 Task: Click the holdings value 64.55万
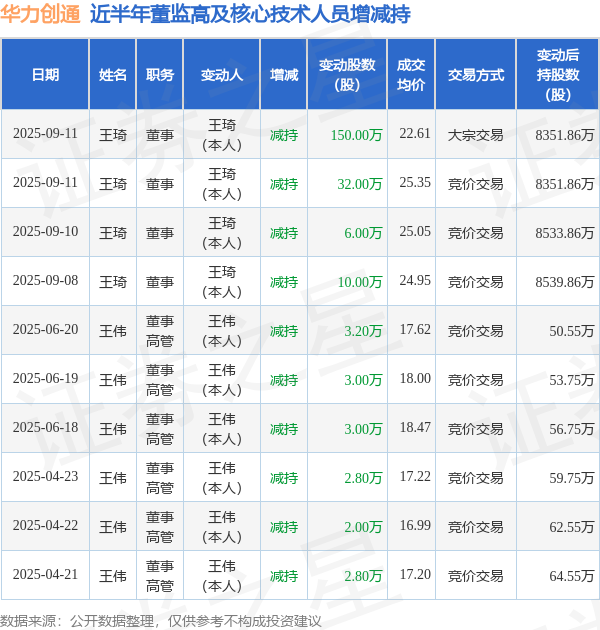click(x=571, y=576)
